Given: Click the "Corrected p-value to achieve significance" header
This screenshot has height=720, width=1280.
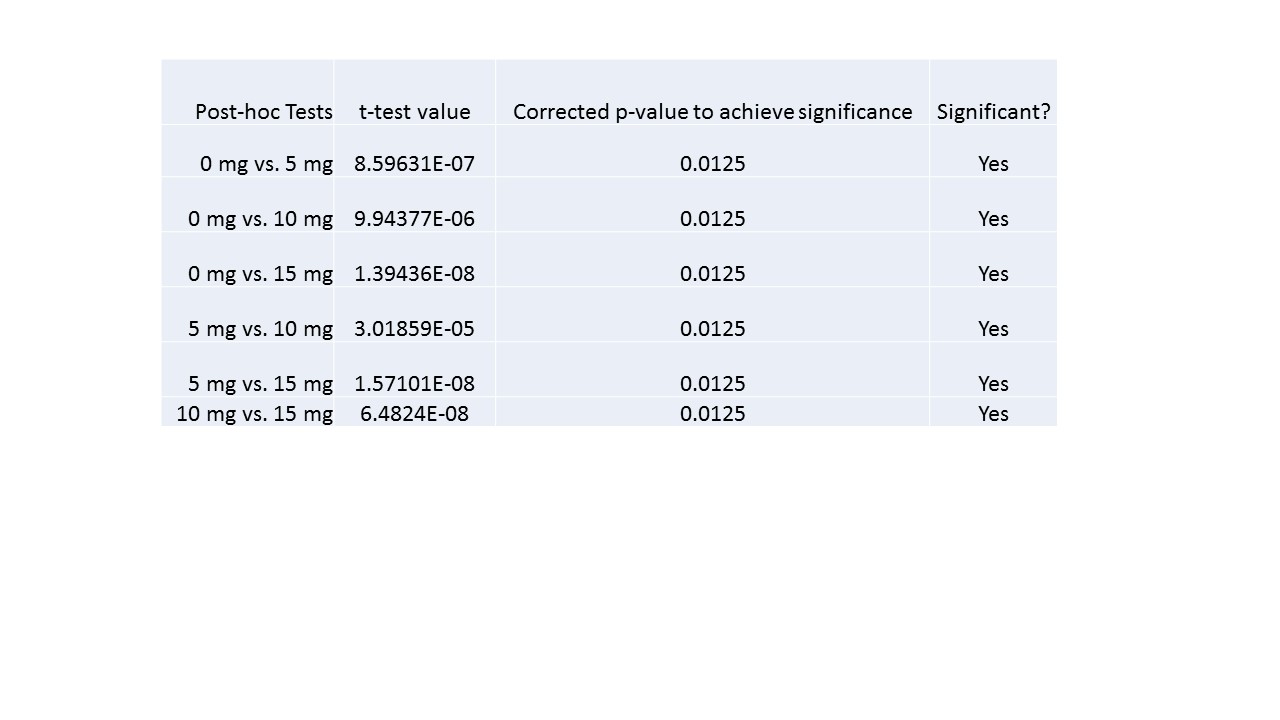Looking at the screenshot, I should click(x=712, y=112).
